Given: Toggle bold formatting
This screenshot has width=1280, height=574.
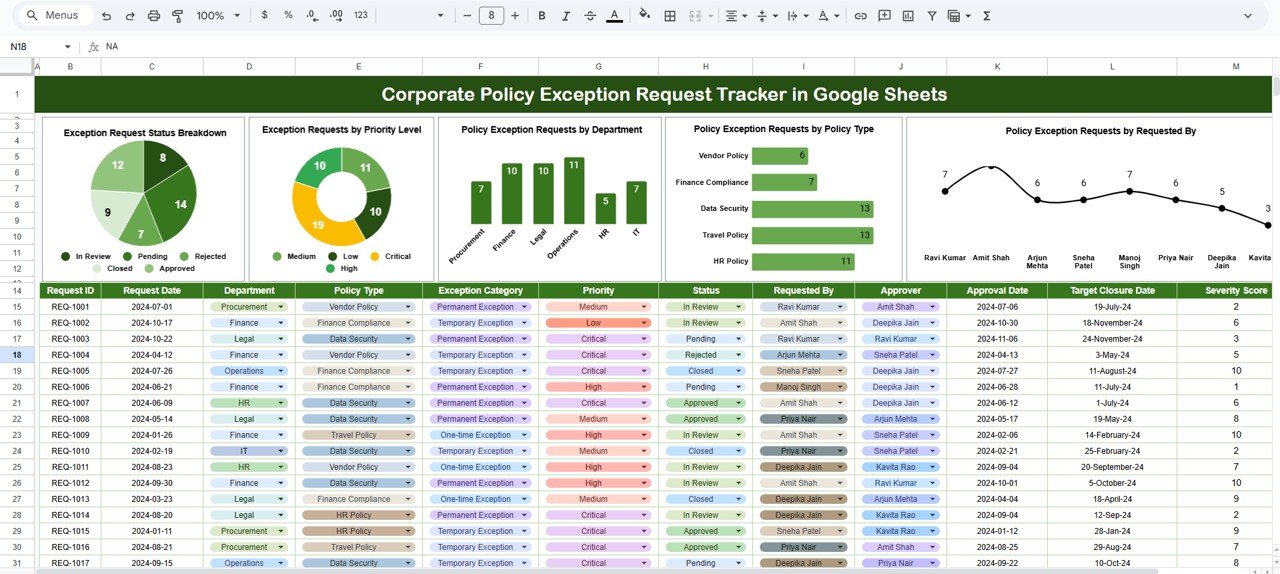Looking at the screenshot, I should [x=542, y=16].
